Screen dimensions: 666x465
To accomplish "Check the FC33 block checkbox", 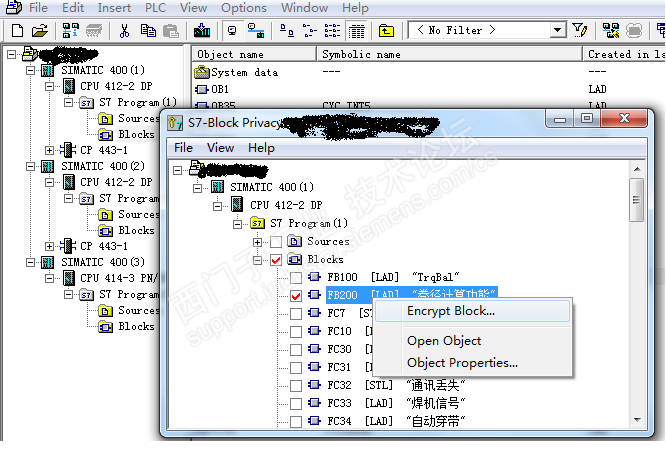I will 296,403.
